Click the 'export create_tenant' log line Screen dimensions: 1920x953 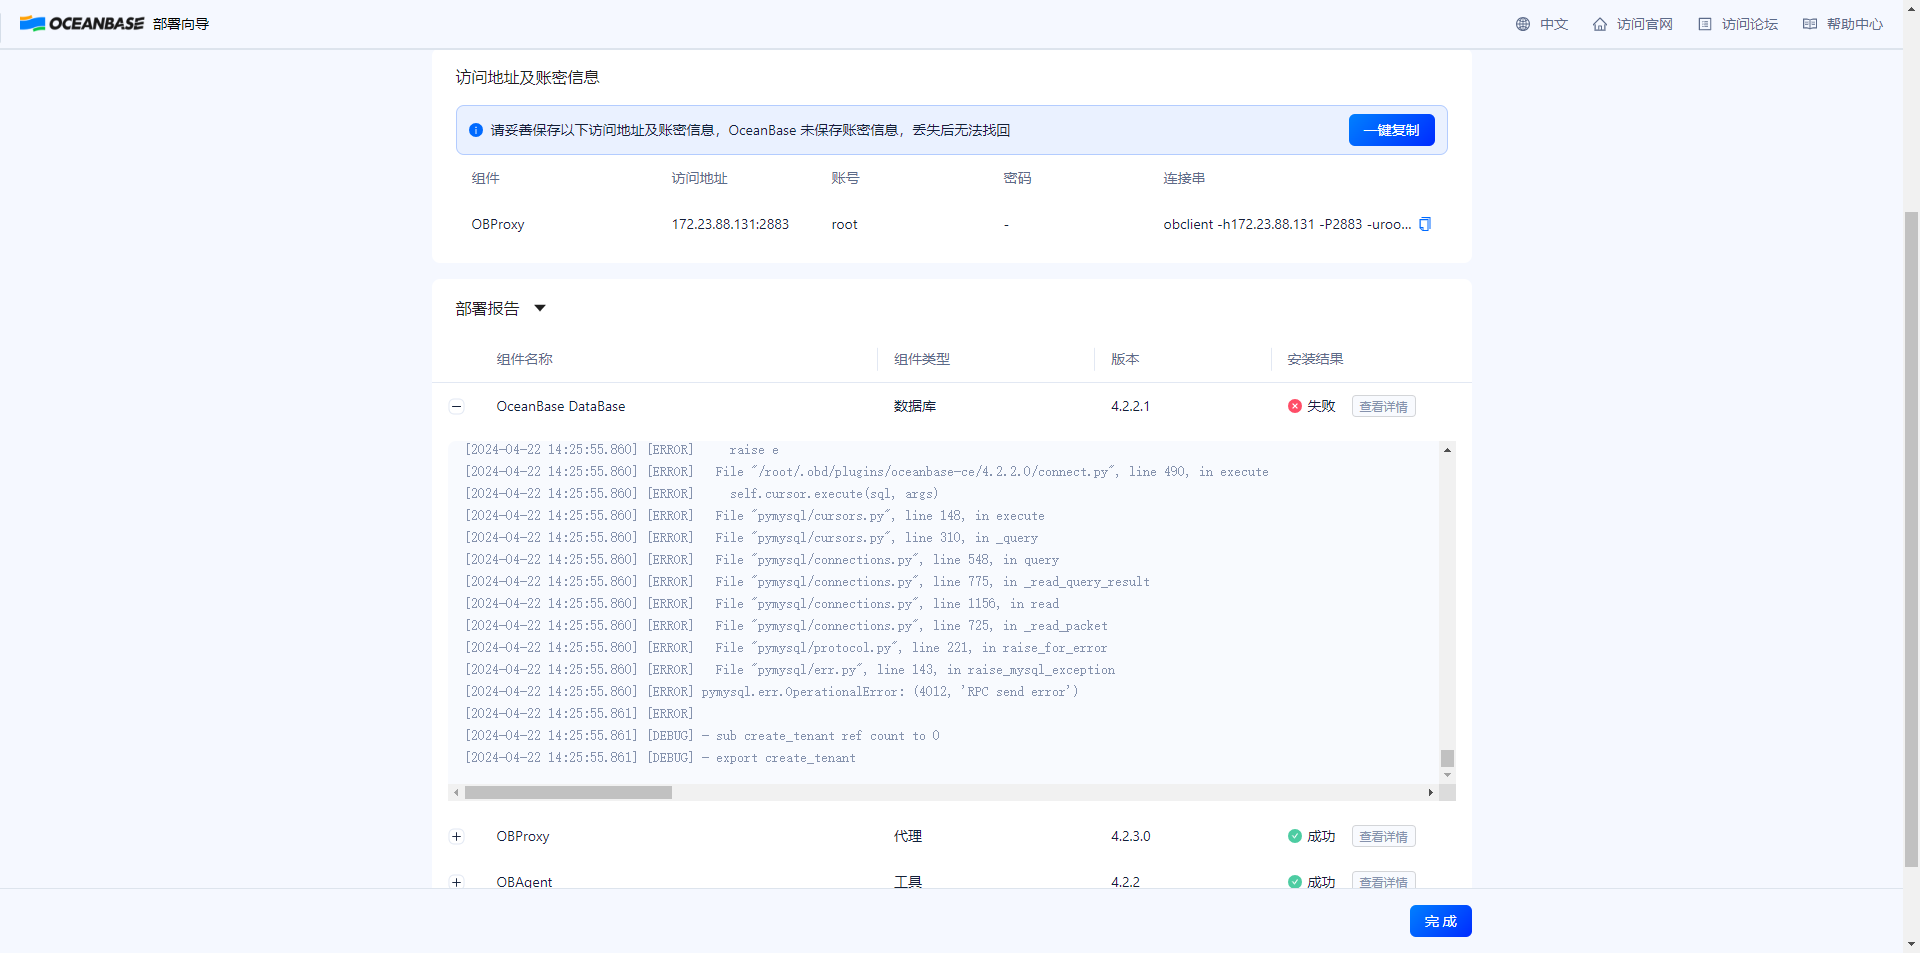click(x=660, y=758)
